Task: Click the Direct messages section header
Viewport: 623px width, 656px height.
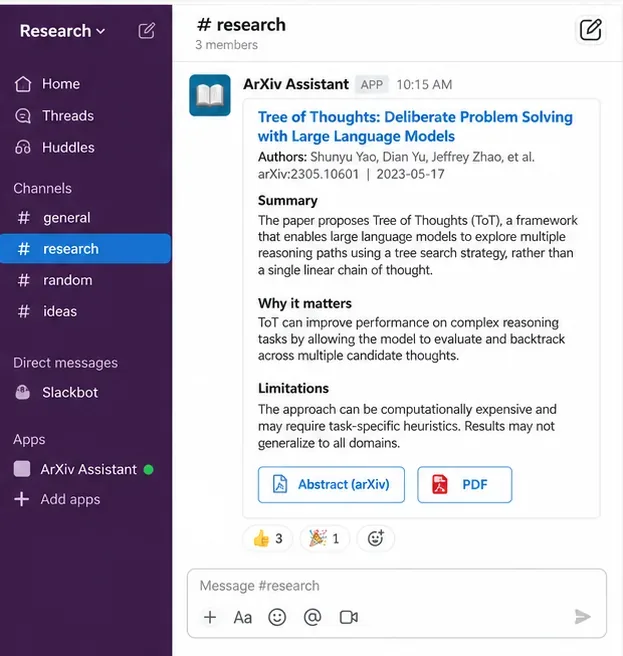Action: (x=65, y=363)
